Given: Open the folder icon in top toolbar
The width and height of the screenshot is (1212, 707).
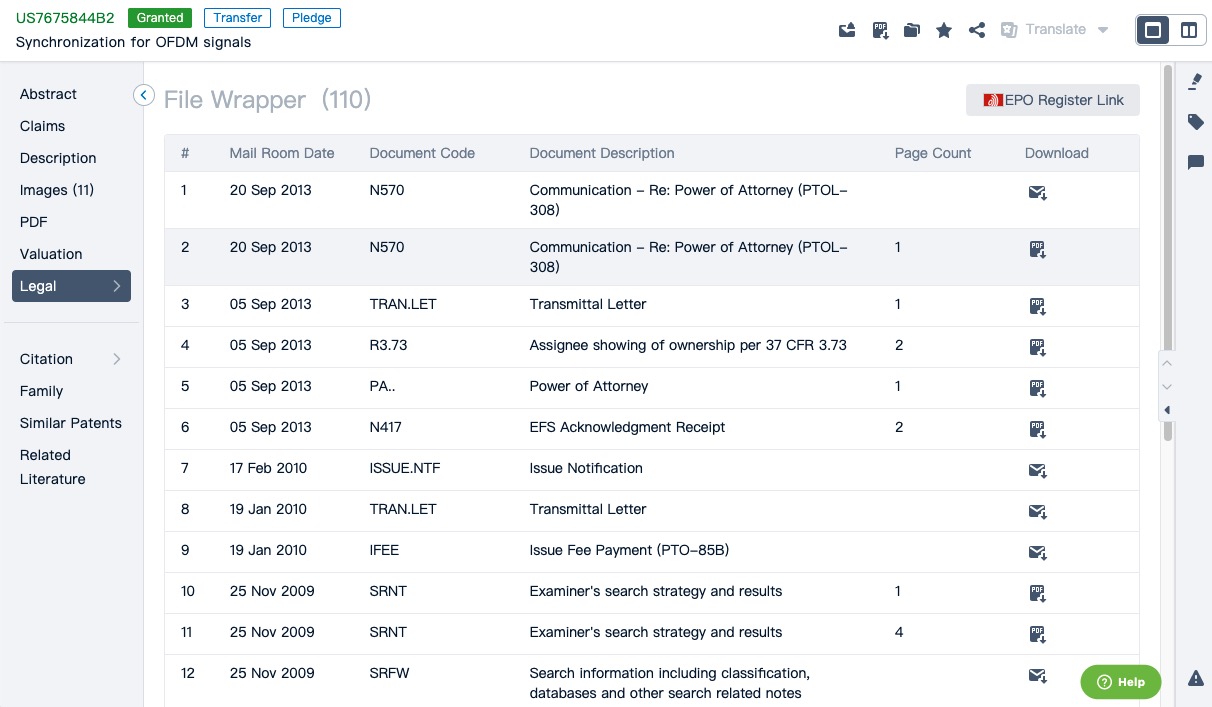Looking at the screenshot, I should [911, 30].
